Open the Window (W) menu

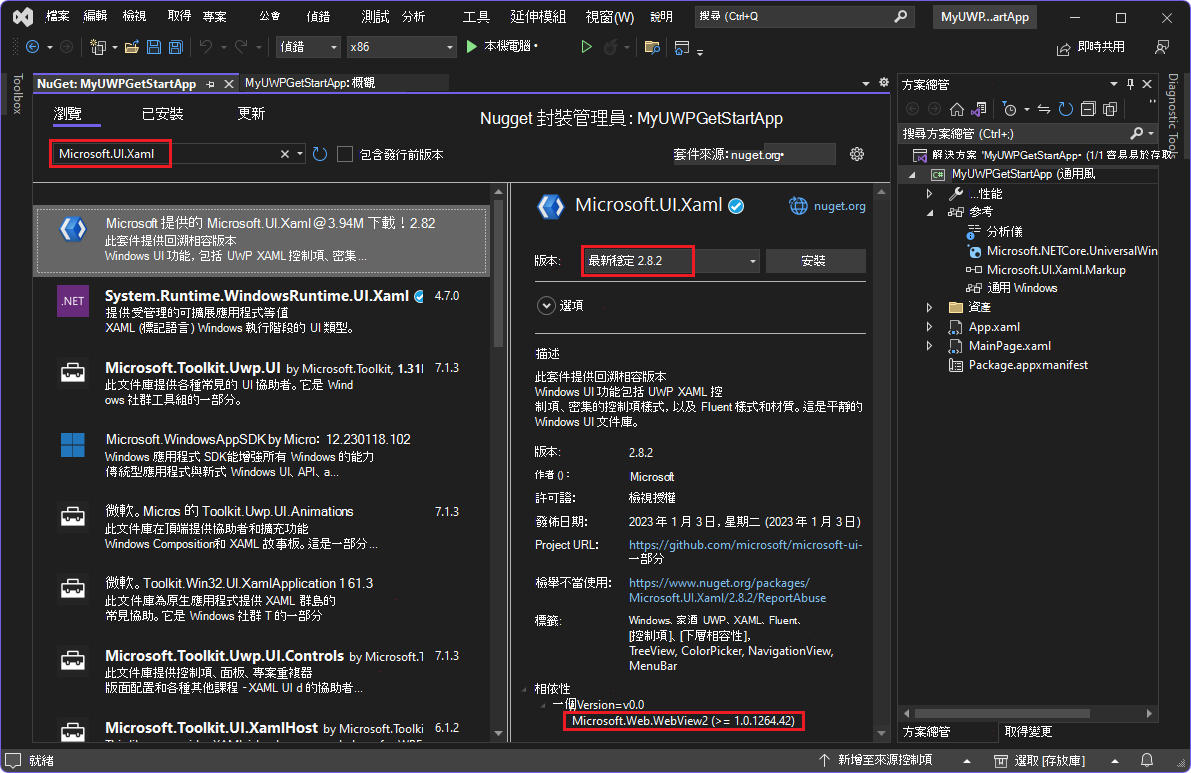(x=610, y=17)
